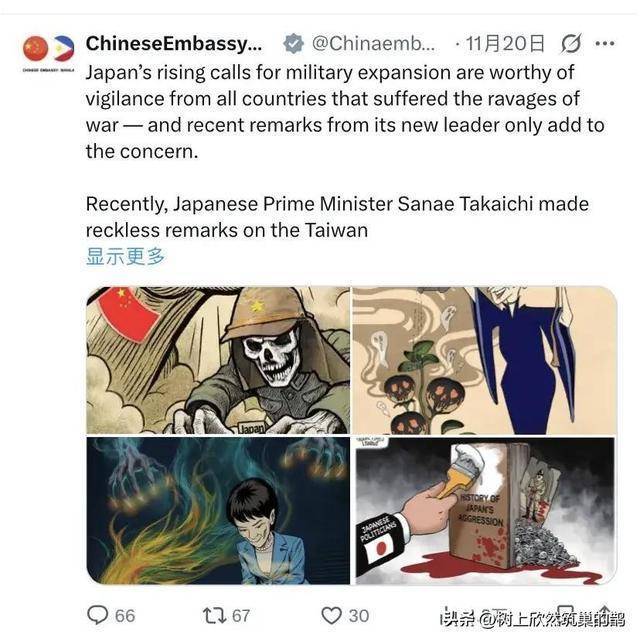Open the skeleton soldier cartoon image
The image size is (640, 642).
[x=218, y=360]
